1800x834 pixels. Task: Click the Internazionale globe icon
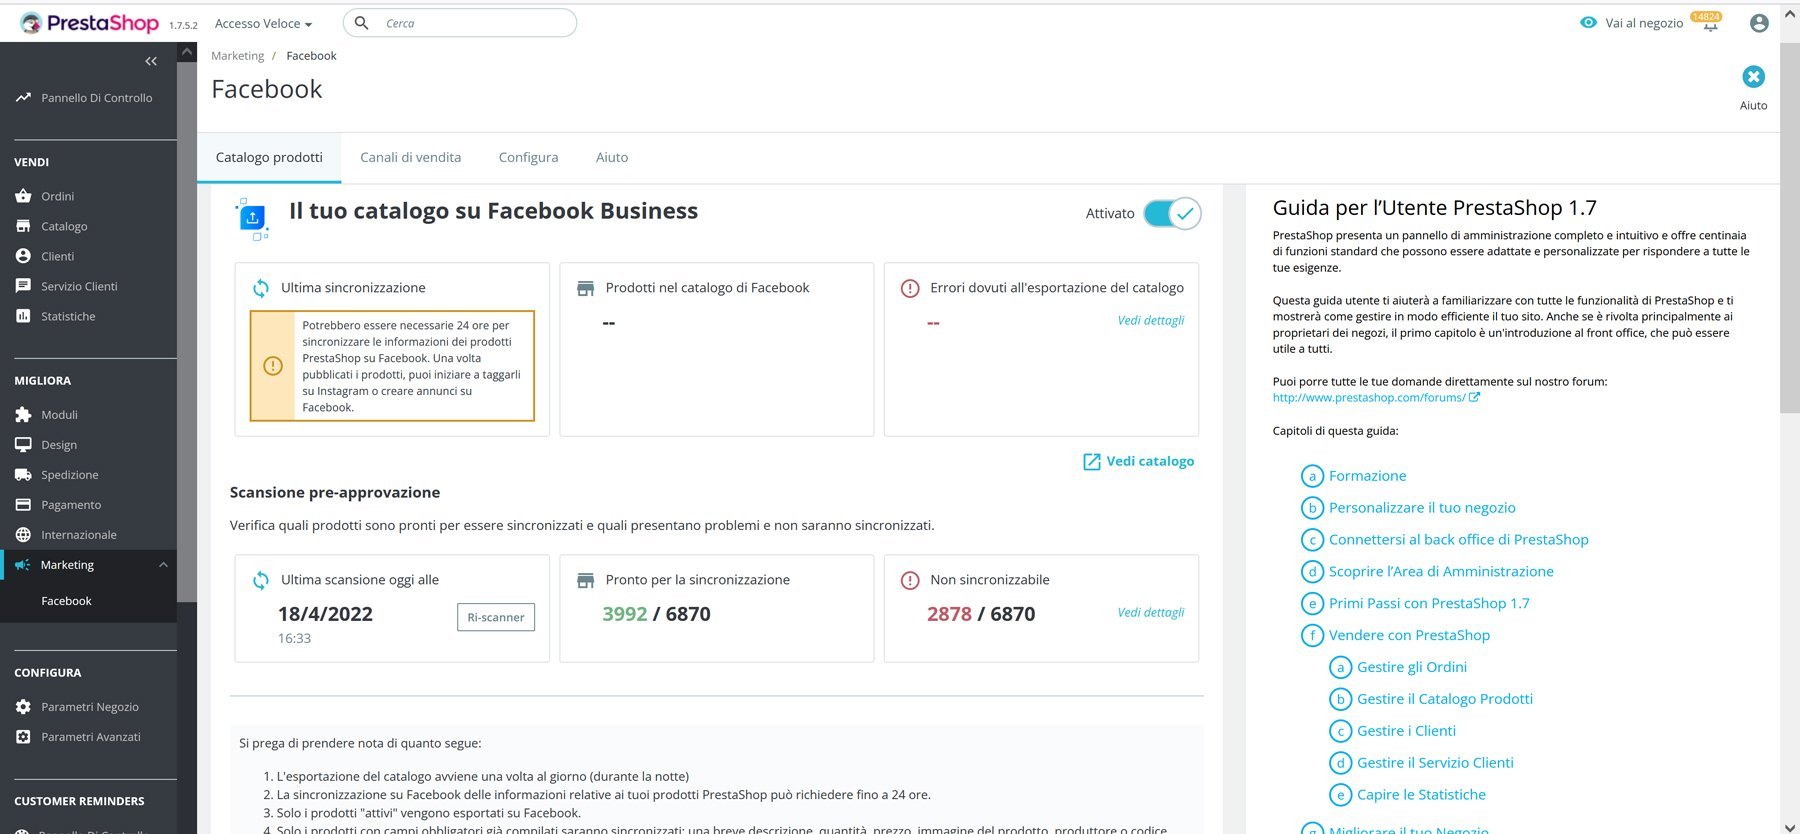pos(23,535)
